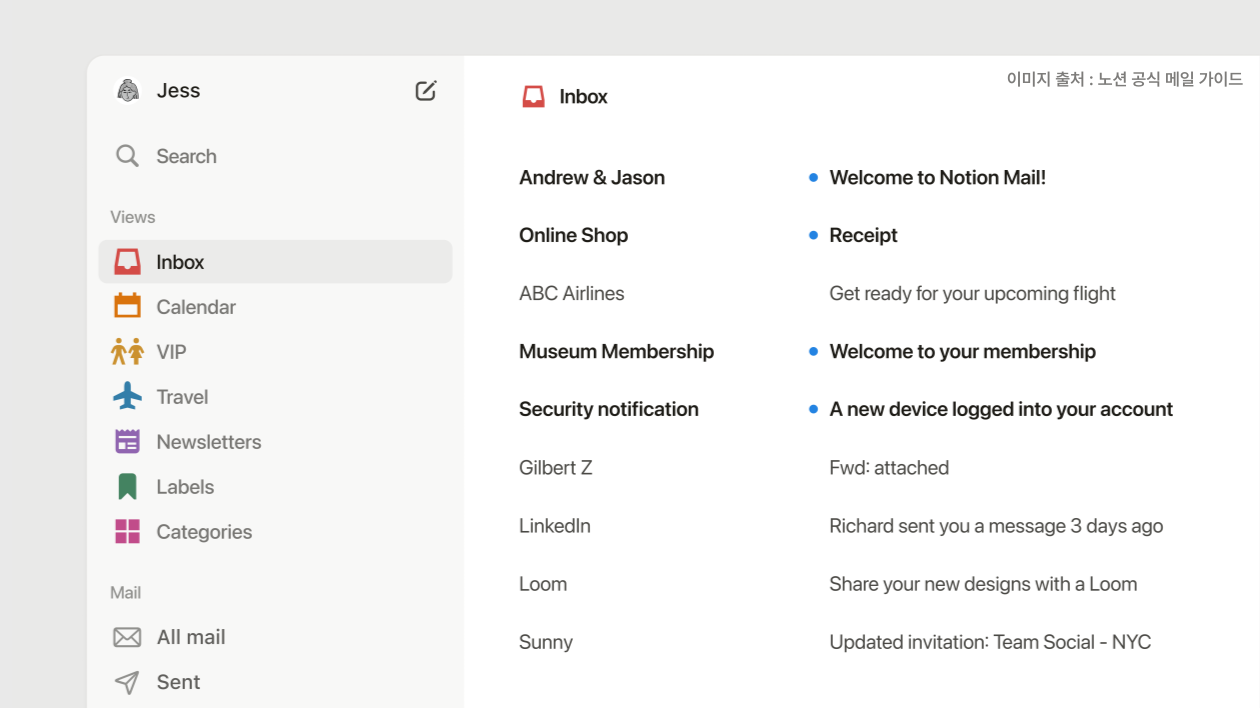This screenshot has height=708, width=1260.
Task: Select the Gilbert Z sender
Action: point(556,468)
